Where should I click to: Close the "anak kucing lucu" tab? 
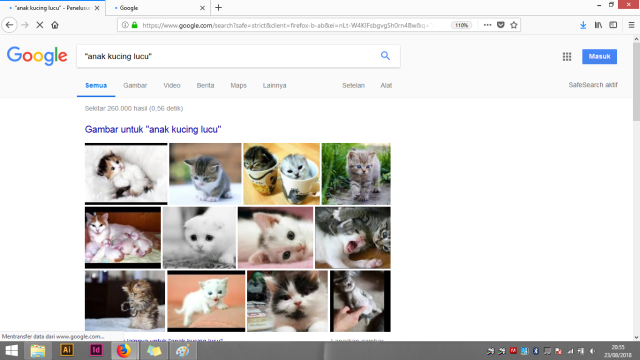[x=97, y=8]
